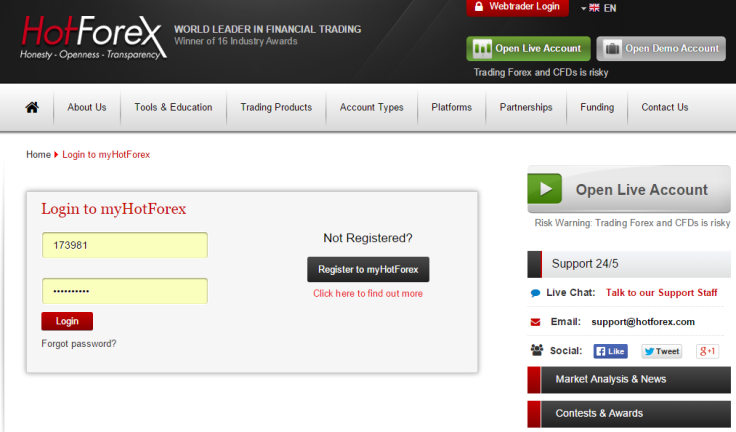Open the Platforms menu
Screen dimensions: 736x432
(x=451, y=108)
